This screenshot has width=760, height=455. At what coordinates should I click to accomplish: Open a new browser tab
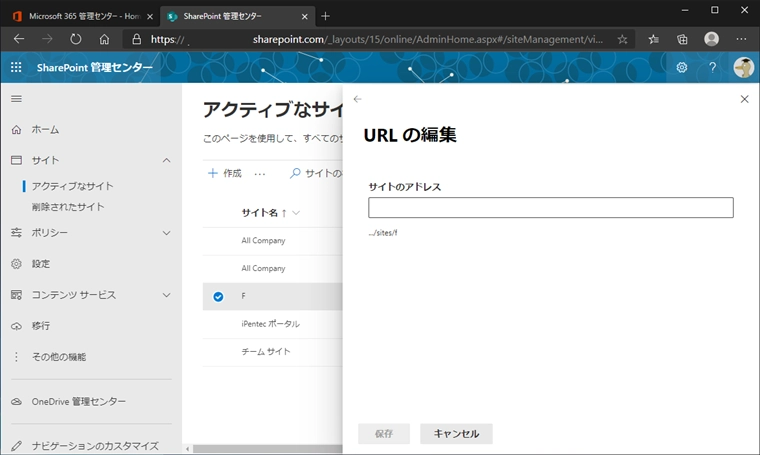325,16
